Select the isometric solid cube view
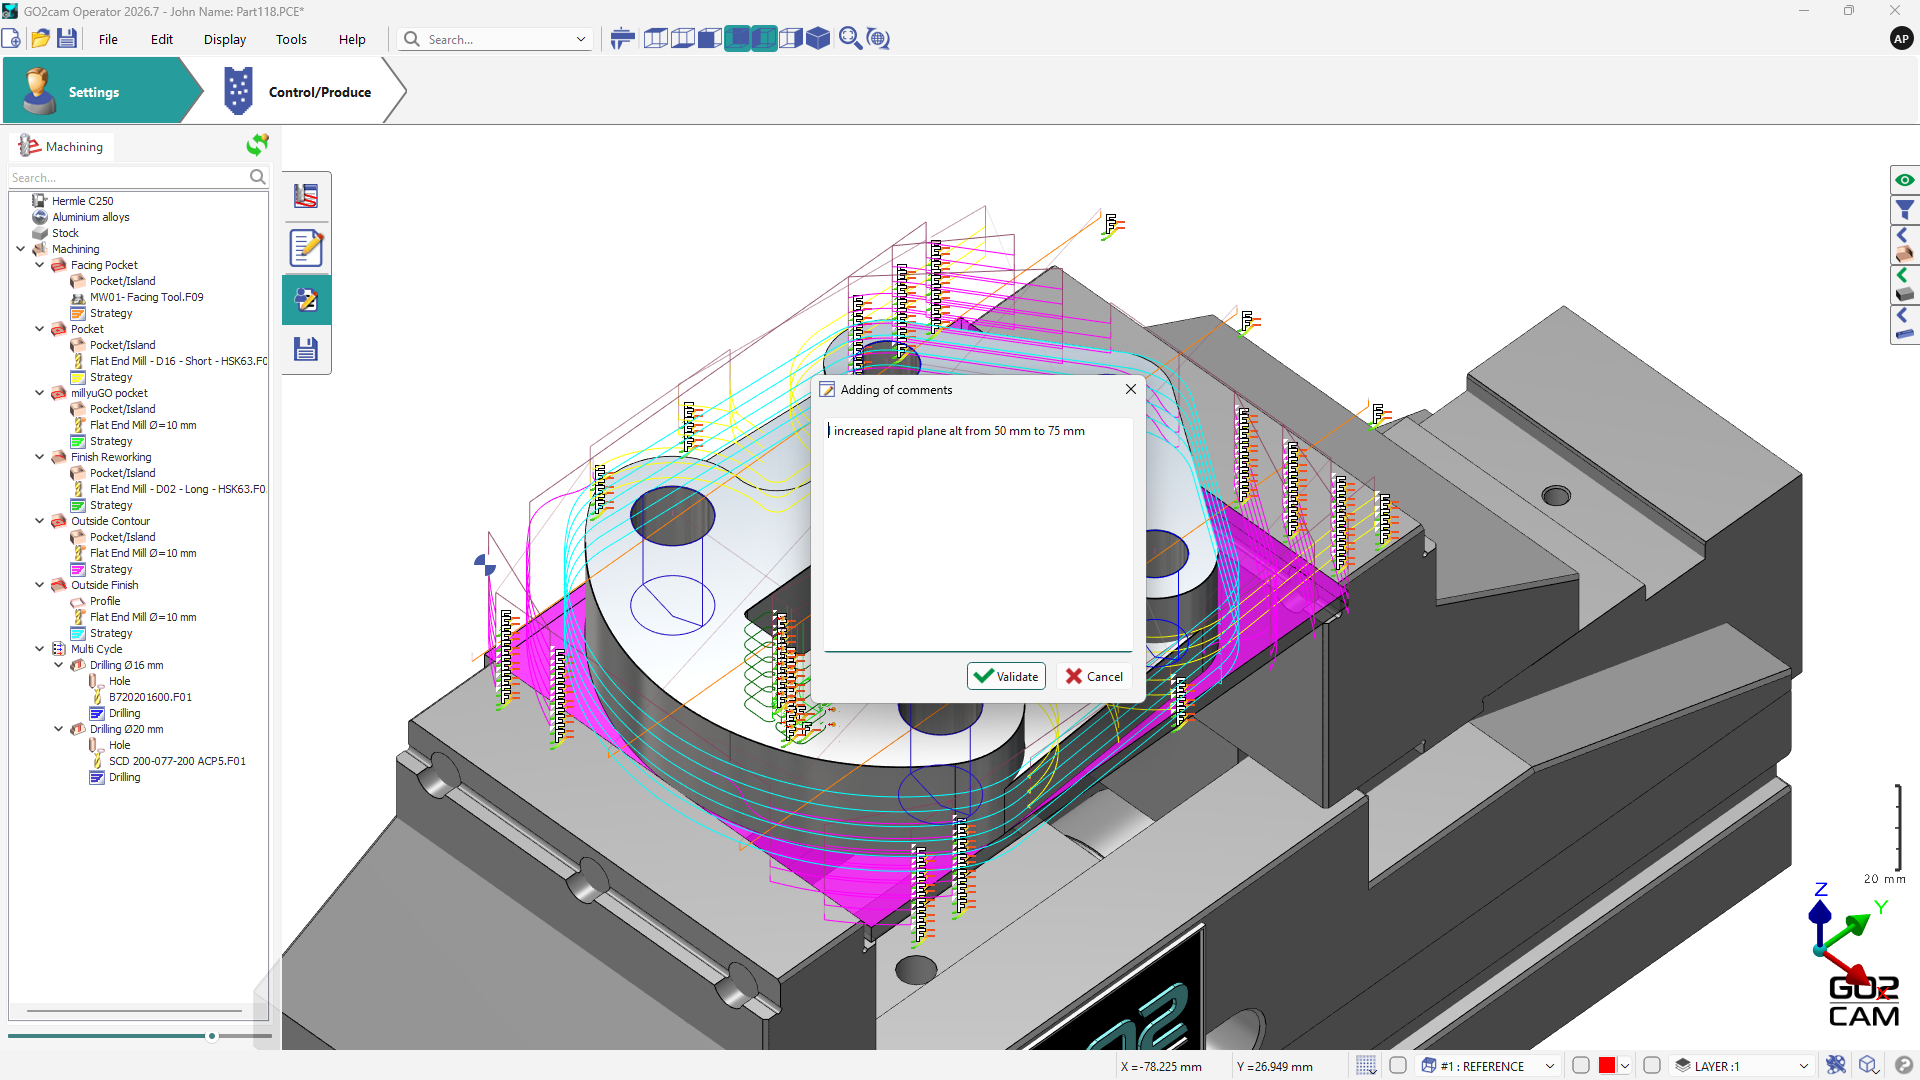The width and height of the screenshot is (1920, 1080). 818,39
